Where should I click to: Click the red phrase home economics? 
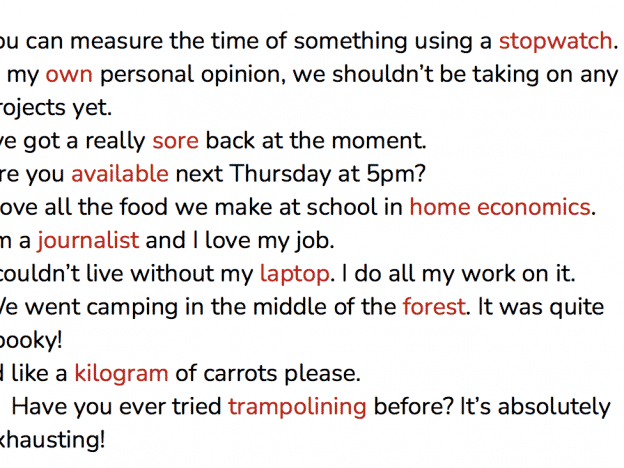coord(500,207)
